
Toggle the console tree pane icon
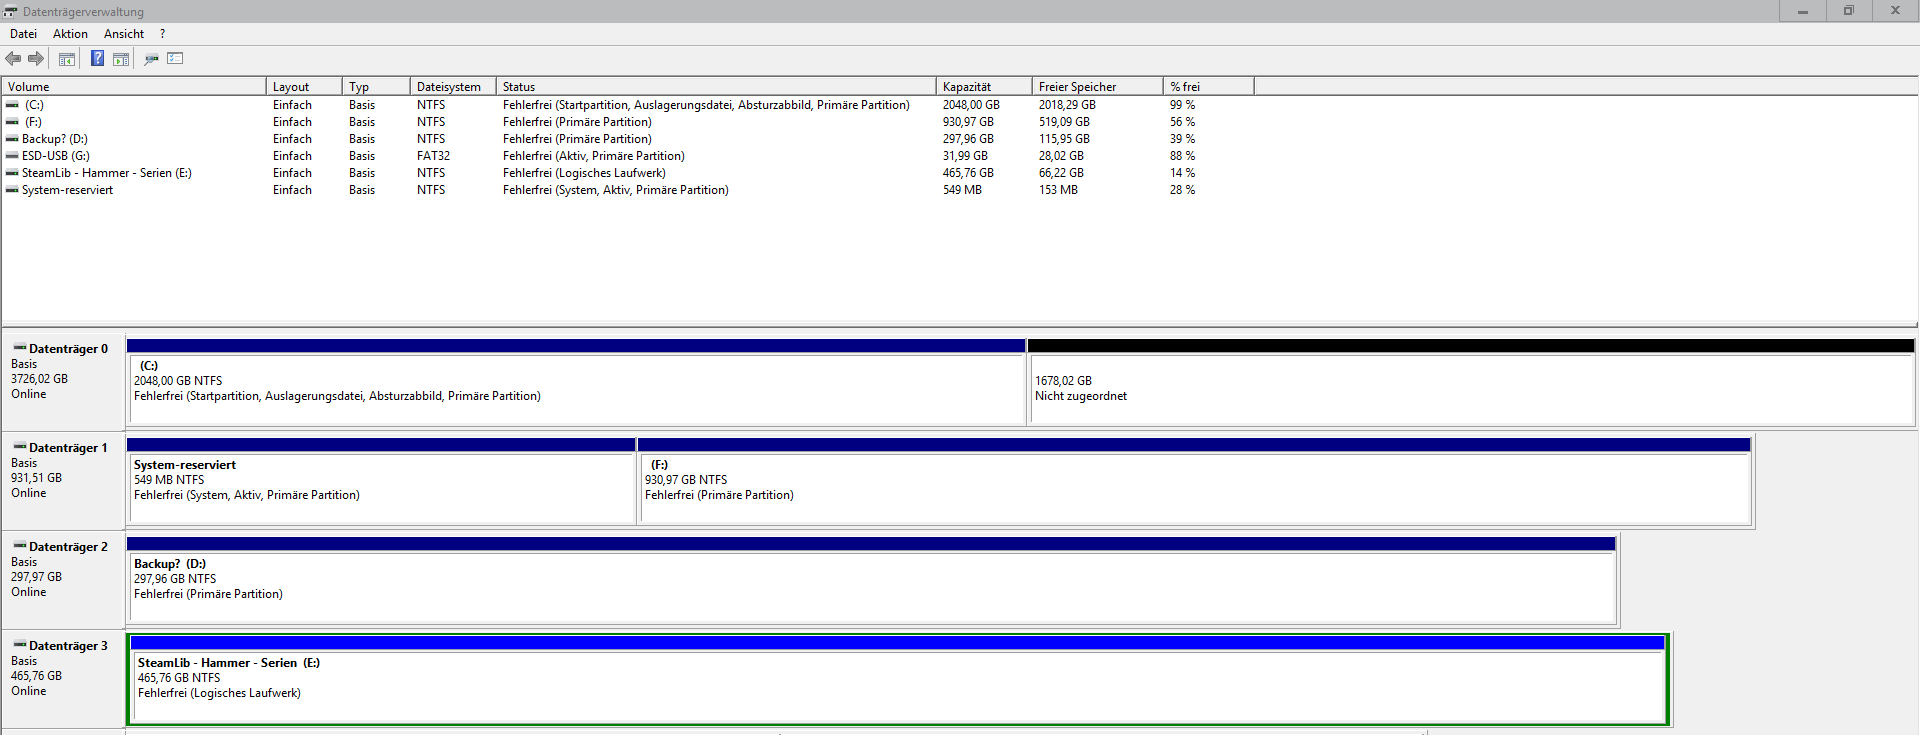(67, 59)
